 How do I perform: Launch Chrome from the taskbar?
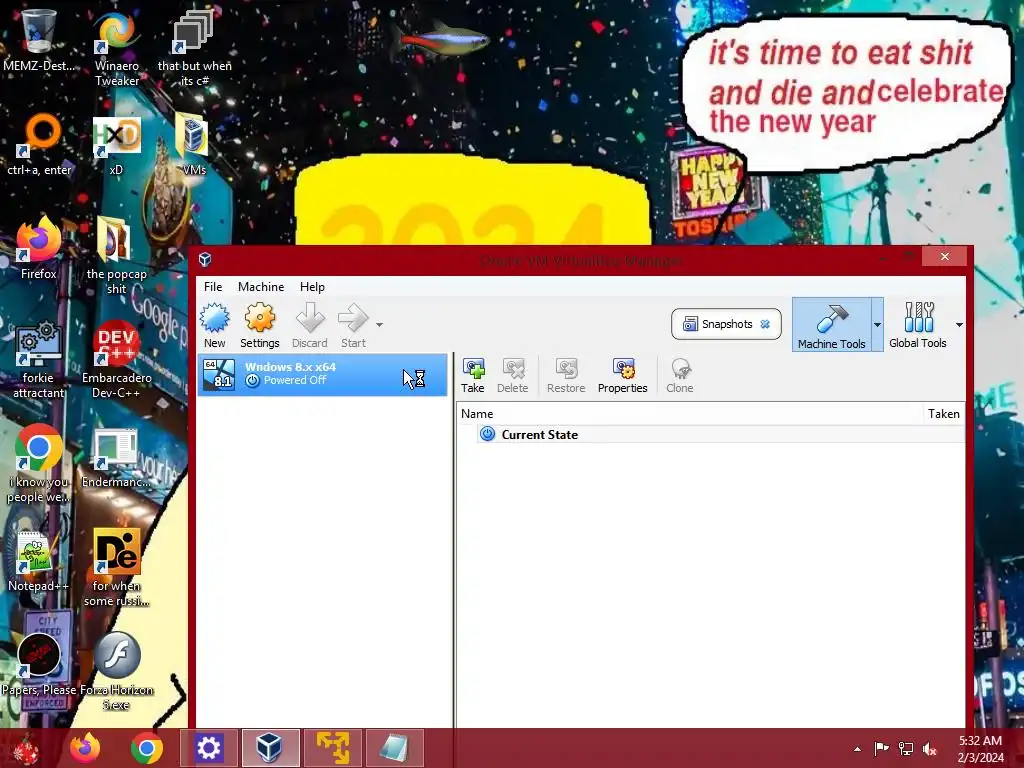[146, 748]
